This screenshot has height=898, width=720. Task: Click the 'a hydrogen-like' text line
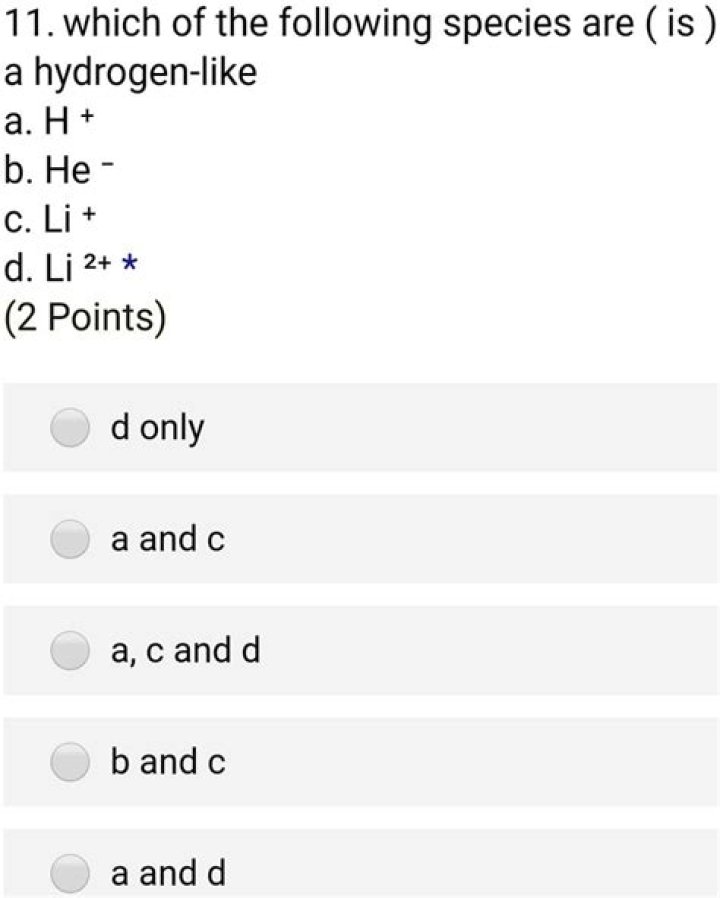(130, 72)
